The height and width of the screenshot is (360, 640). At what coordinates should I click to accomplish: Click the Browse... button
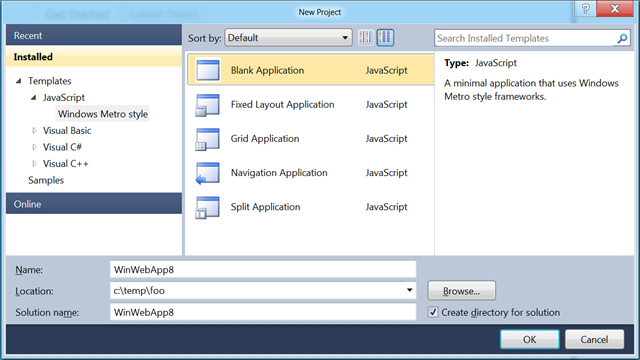point(462,291)
